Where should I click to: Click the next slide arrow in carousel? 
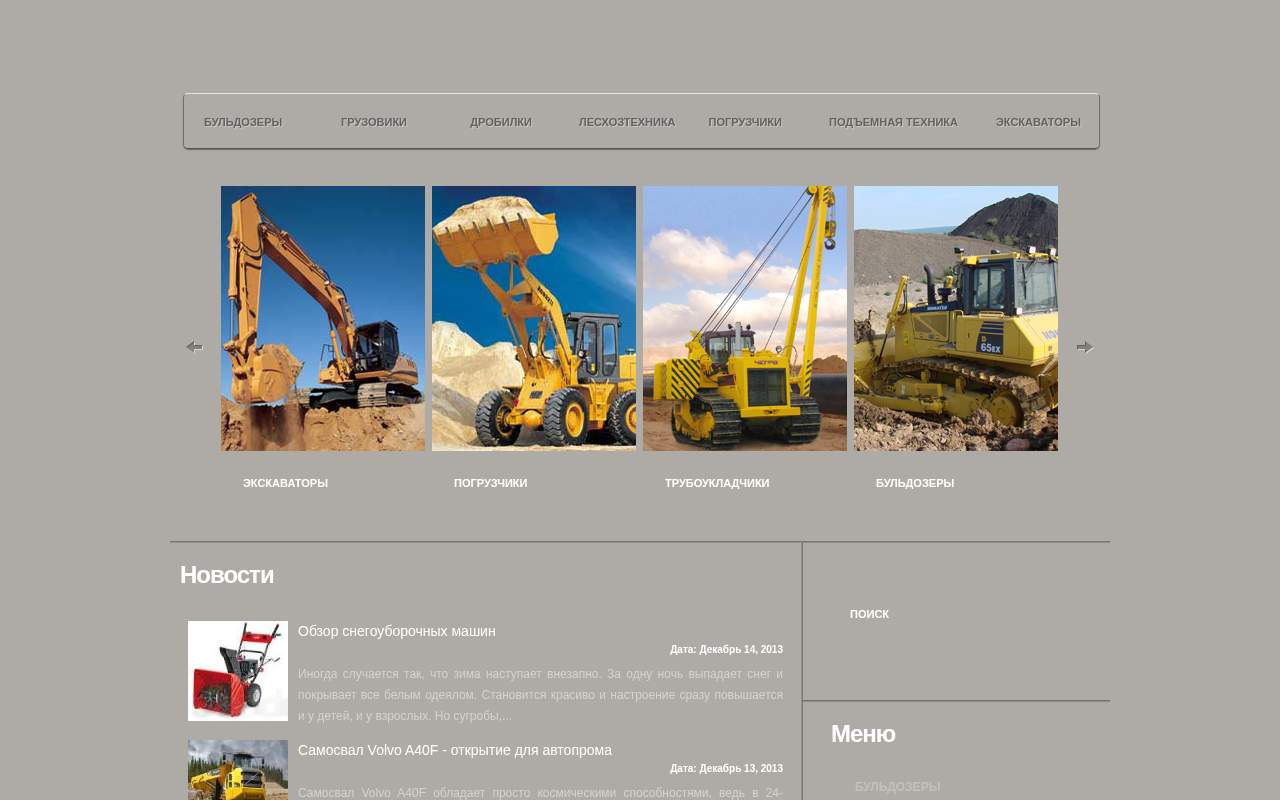click(x=1085, y=347)
